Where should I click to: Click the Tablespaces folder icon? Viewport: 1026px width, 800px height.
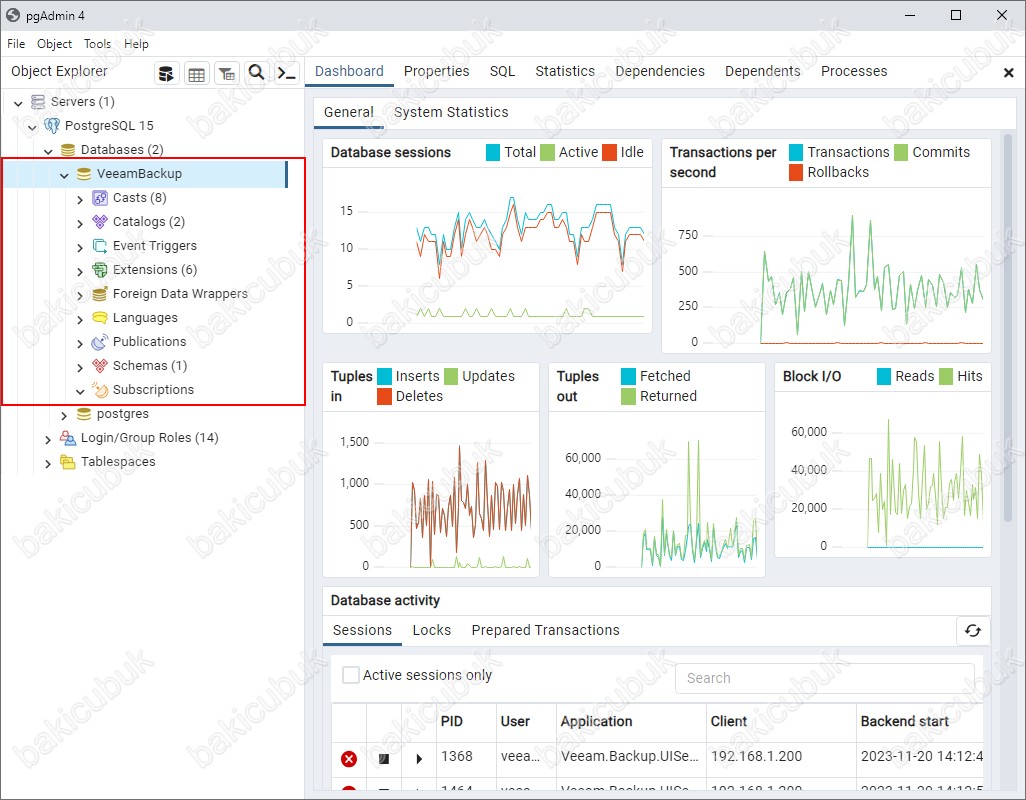click(67, 462)
